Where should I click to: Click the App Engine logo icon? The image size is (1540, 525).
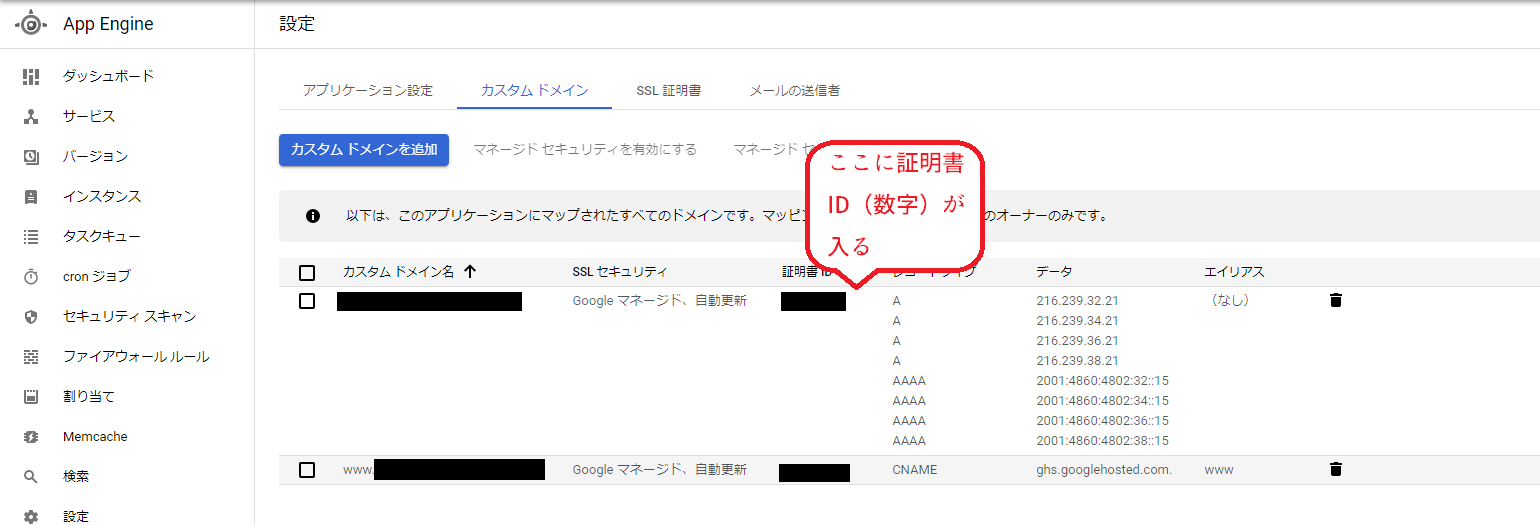point(31,24)
